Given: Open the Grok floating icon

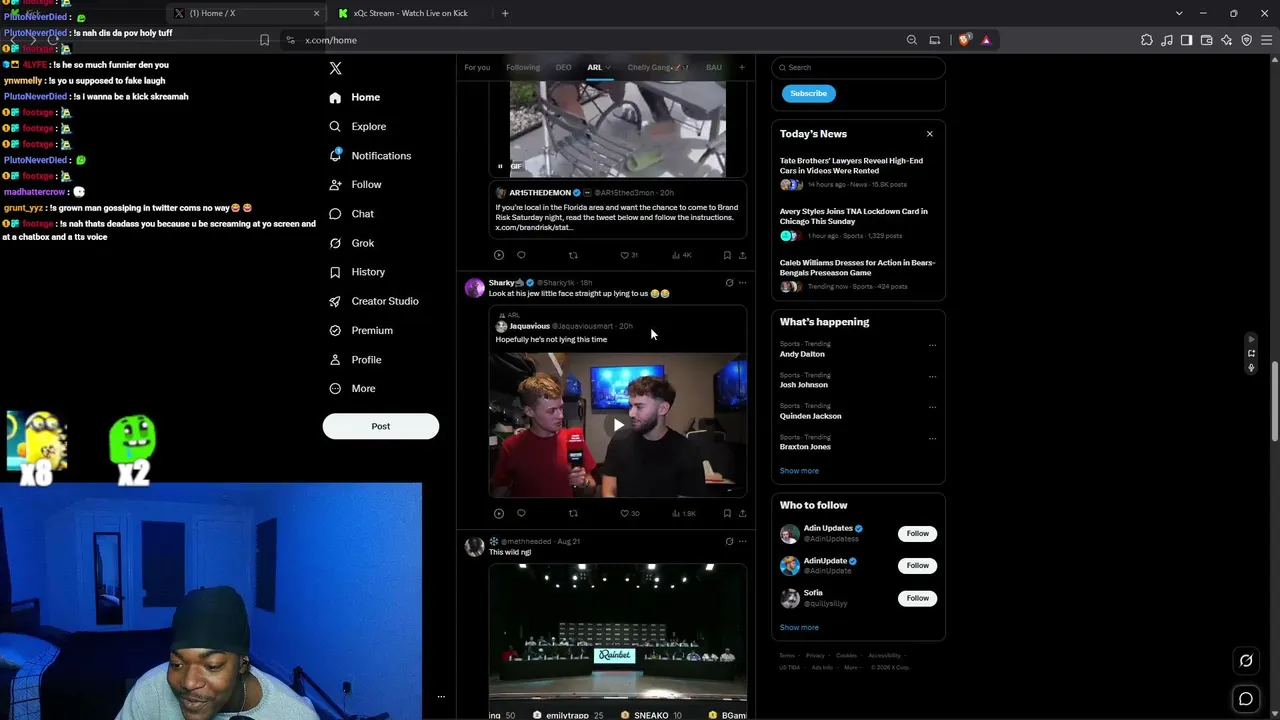Looking at the screenshot, I should pos(1246,660).
